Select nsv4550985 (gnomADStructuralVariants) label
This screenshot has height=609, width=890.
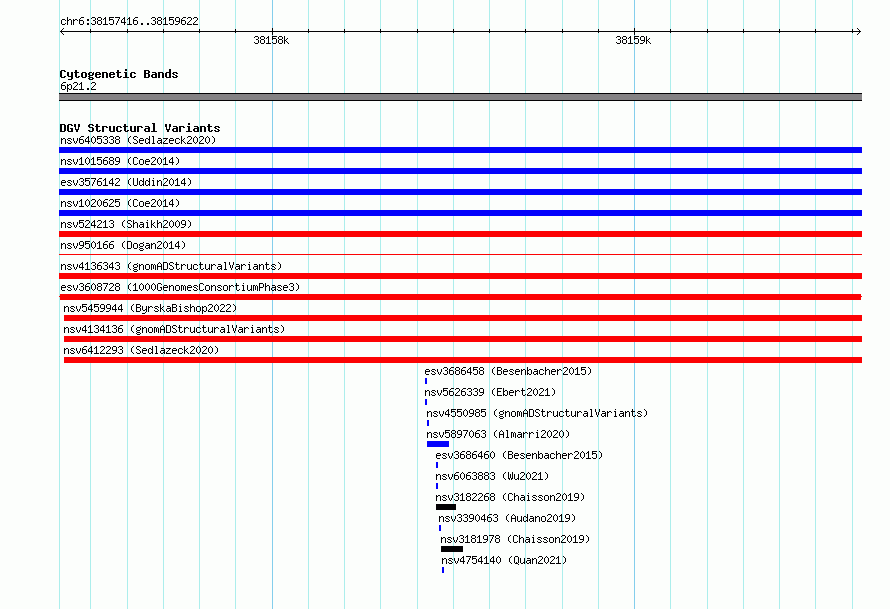pos(537,413)
